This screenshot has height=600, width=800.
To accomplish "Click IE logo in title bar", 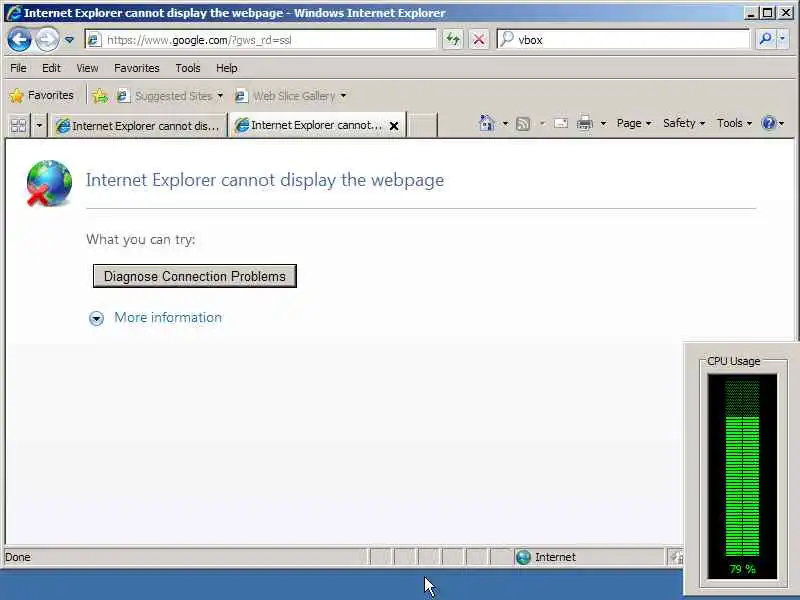I will point(14,12).
